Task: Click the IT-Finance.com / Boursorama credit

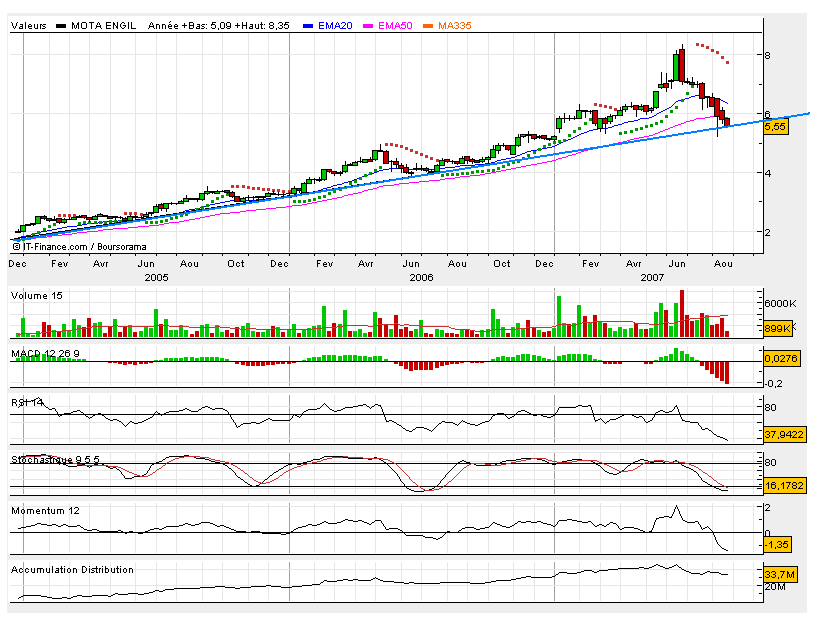Action: (79, 247)
